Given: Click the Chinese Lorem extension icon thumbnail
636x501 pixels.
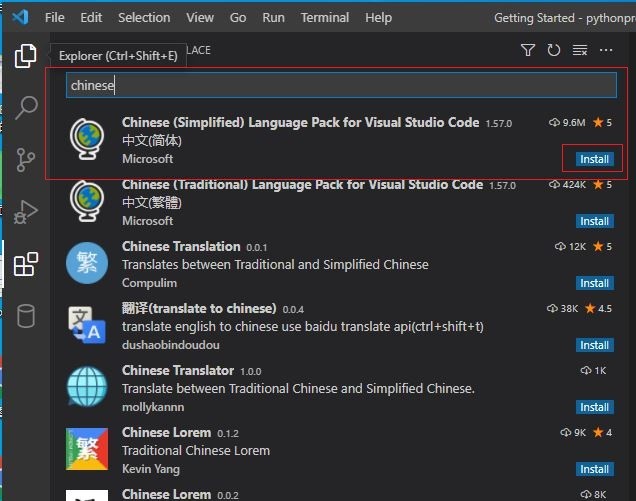Looking at the screenshot, I should [87, 450].
